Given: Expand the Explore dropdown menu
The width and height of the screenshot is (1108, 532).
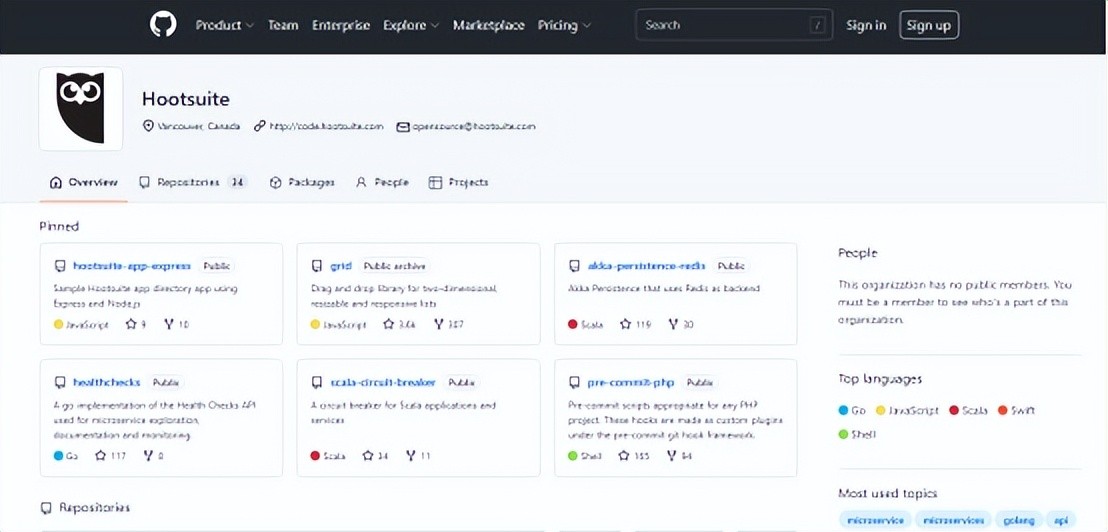Looking at the screenshot, I should click(410, 25).
